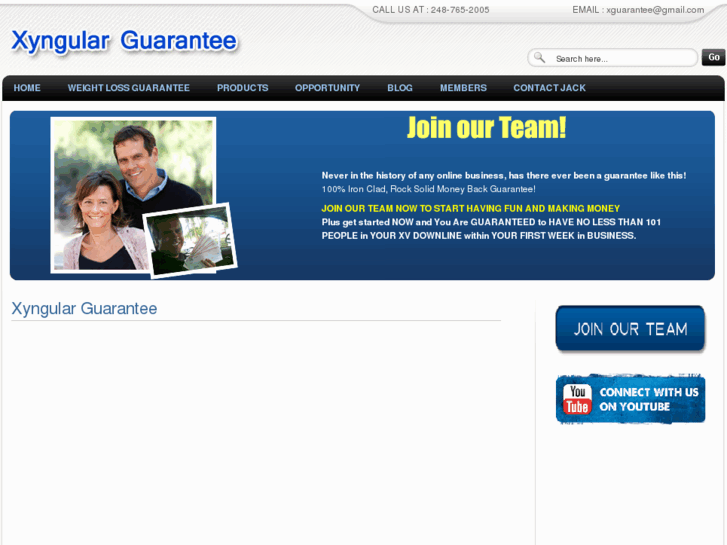The height and width of the screenshot is (545, 727).
Task: Go to the Products menu
Action: click(x=242, y=88)
